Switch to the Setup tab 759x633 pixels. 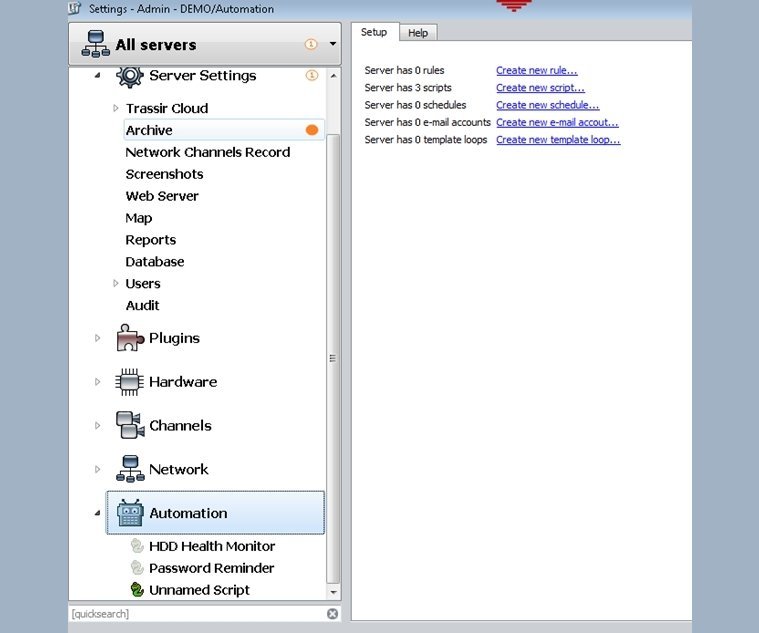point(374,32)
